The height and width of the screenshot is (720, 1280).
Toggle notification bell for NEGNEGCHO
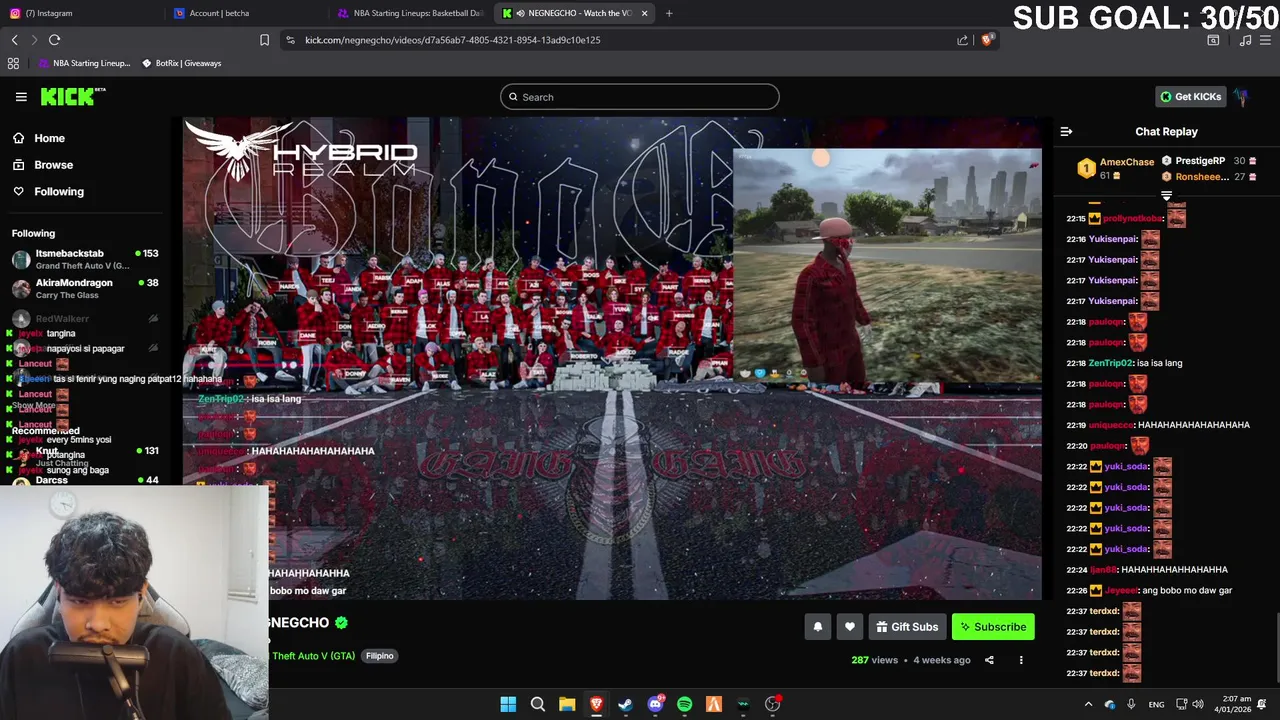pyautogui.click(x=817, y=627)
